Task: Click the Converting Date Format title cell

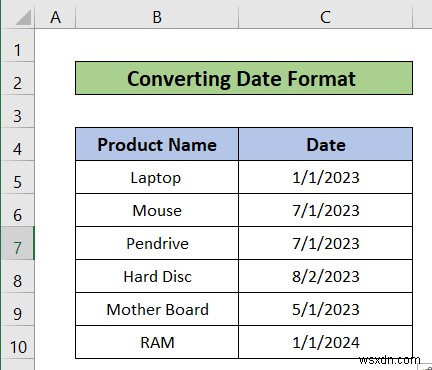Action: click(244, 78)
